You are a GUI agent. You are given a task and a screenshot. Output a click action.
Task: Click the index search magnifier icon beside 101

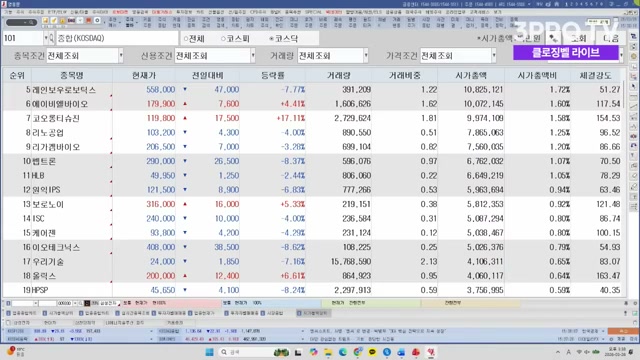point(51,38)
